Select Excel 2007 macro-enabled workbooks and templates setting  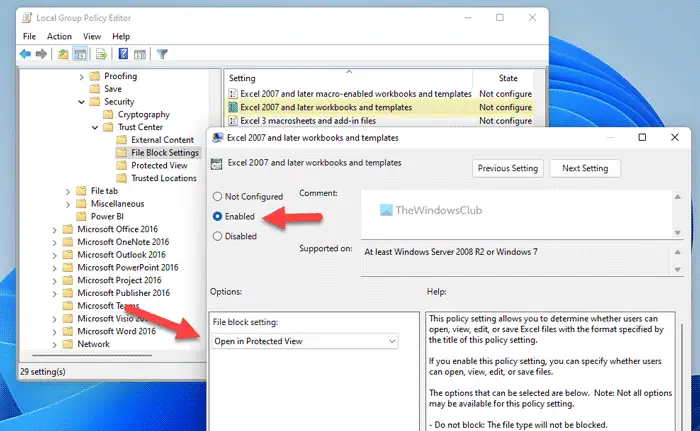point(356,94)
